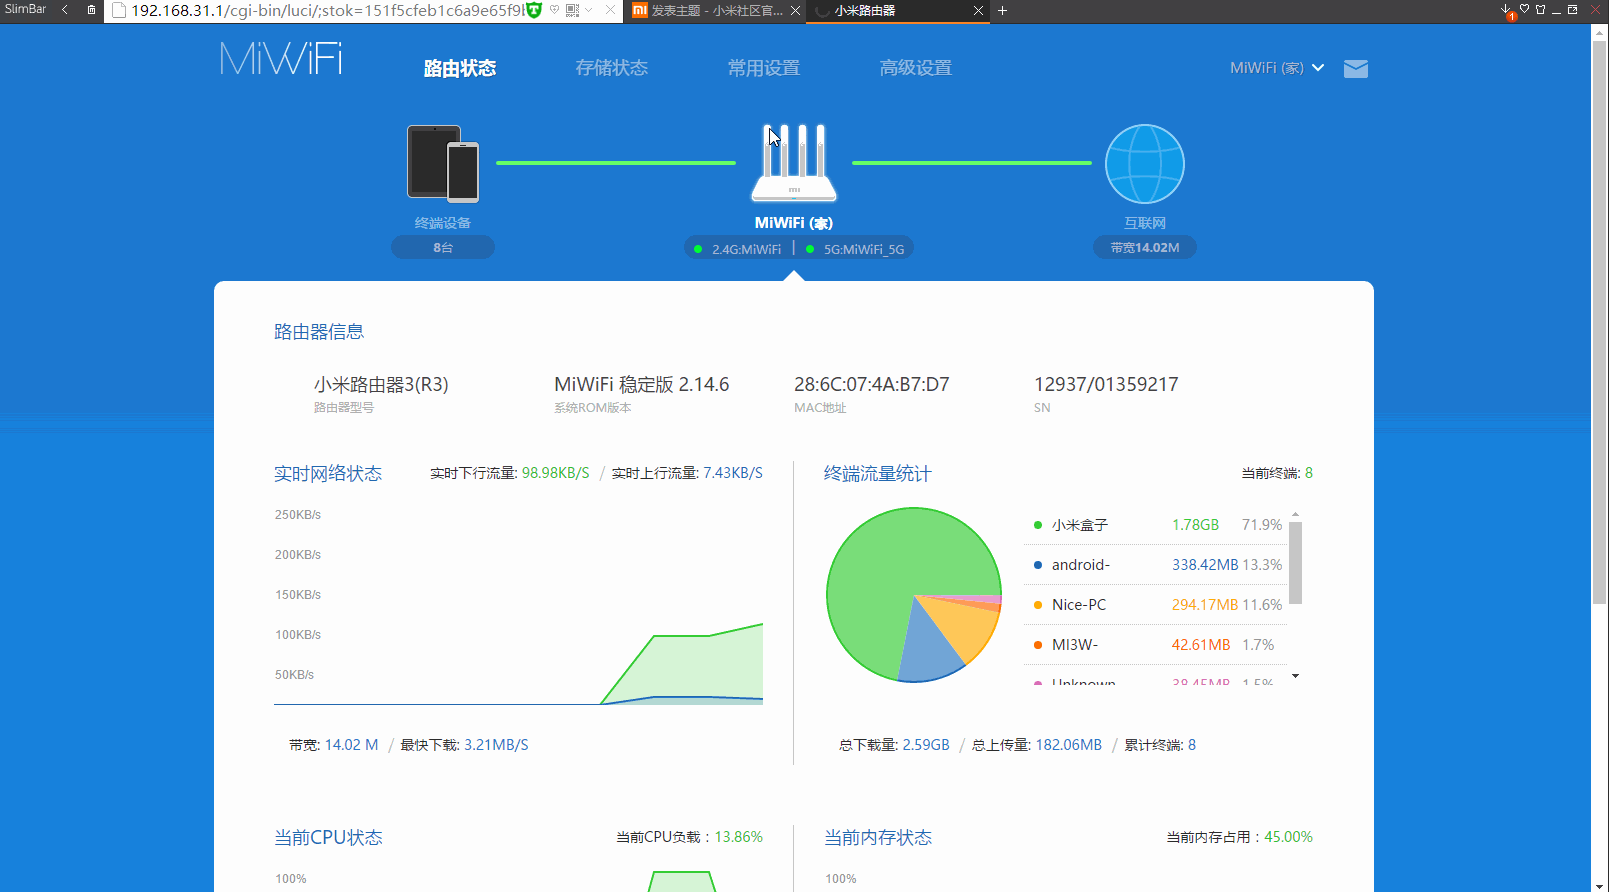1609x892 pixels.
Task: Click the page vertical scrollbar thumb
Action: [1599, 321]
